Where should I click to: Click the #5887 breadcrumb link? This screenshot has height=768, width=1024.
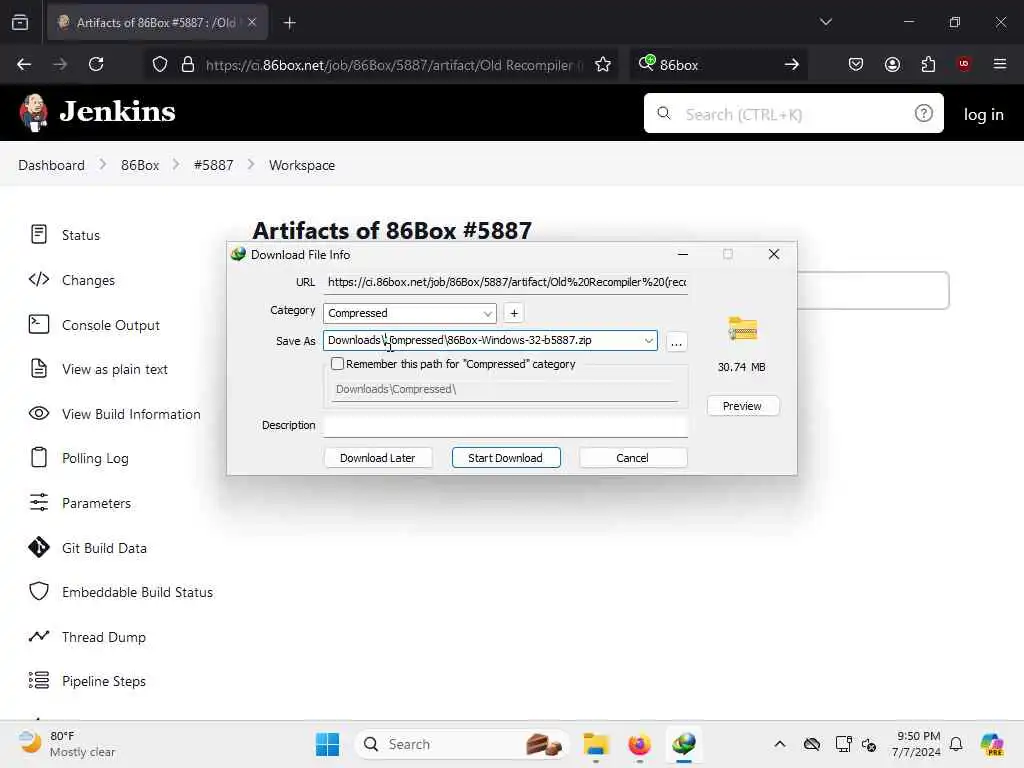214,165
